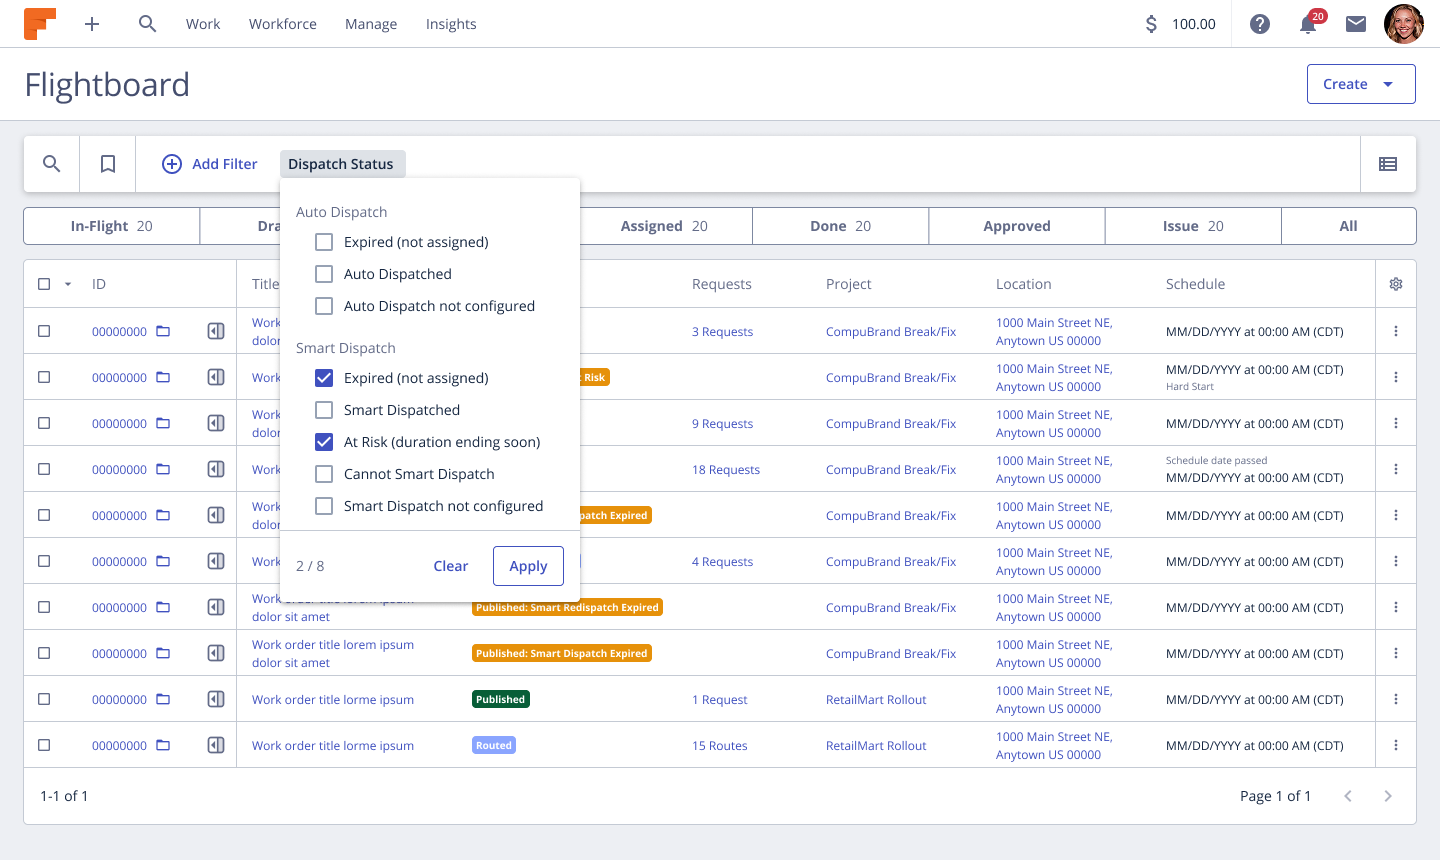The height and width of the screenshot is (860, 1440).
Task: Go to the next page arrow
Action: tap(1388, 796)
